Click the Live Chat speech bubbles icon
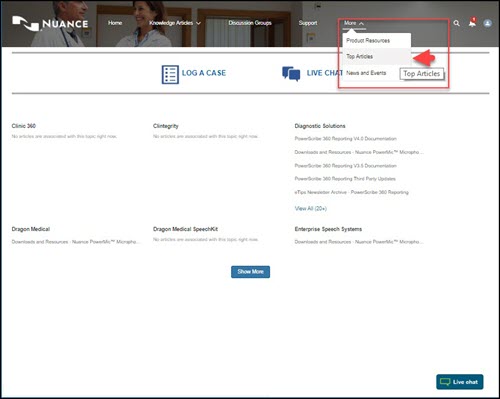Image resolution: width=500 pixels, height=399 pixels. (x=291, y=73)
